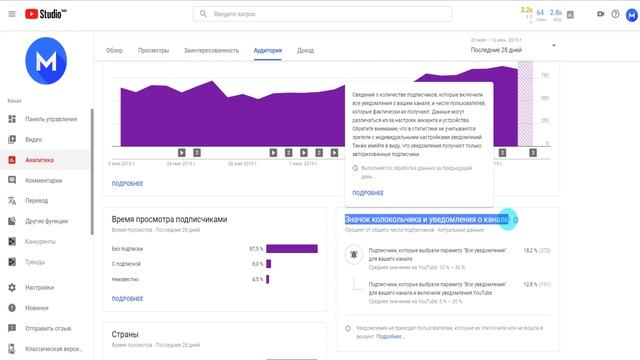The height and width of the screenshot is (360, 640).
Task: Open the Перевод translation icon
Action: (x=12, y=200)
